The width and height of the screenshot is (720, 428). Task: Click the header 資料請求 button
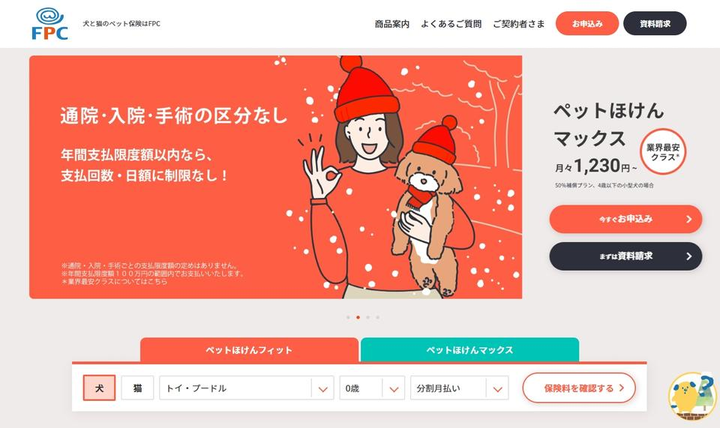point(655,23)
